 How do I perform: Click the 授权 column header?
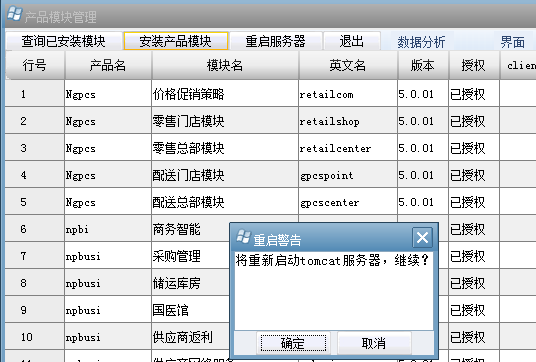tap(473, 65)
